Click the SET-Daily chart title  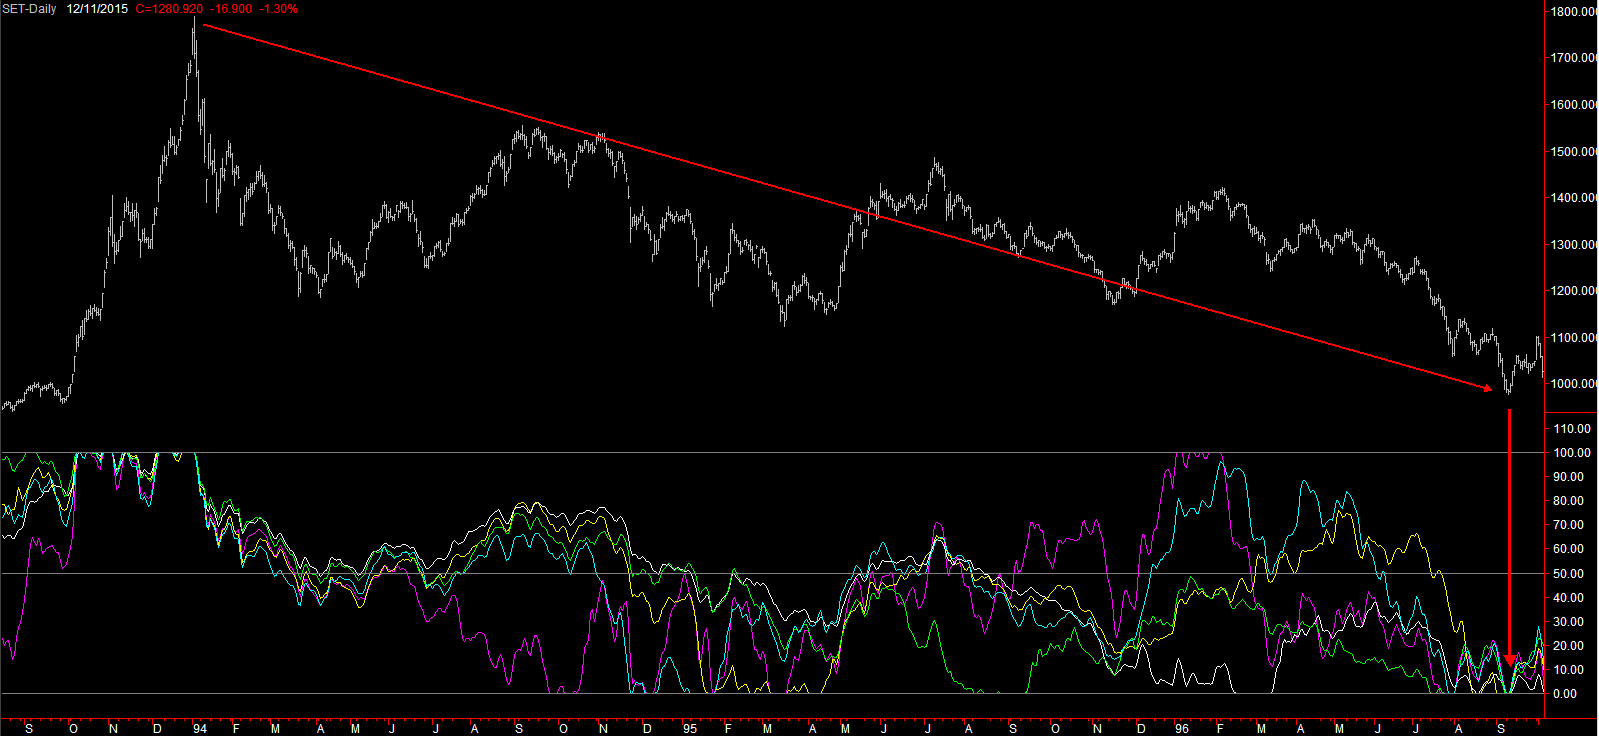point(29,9)
